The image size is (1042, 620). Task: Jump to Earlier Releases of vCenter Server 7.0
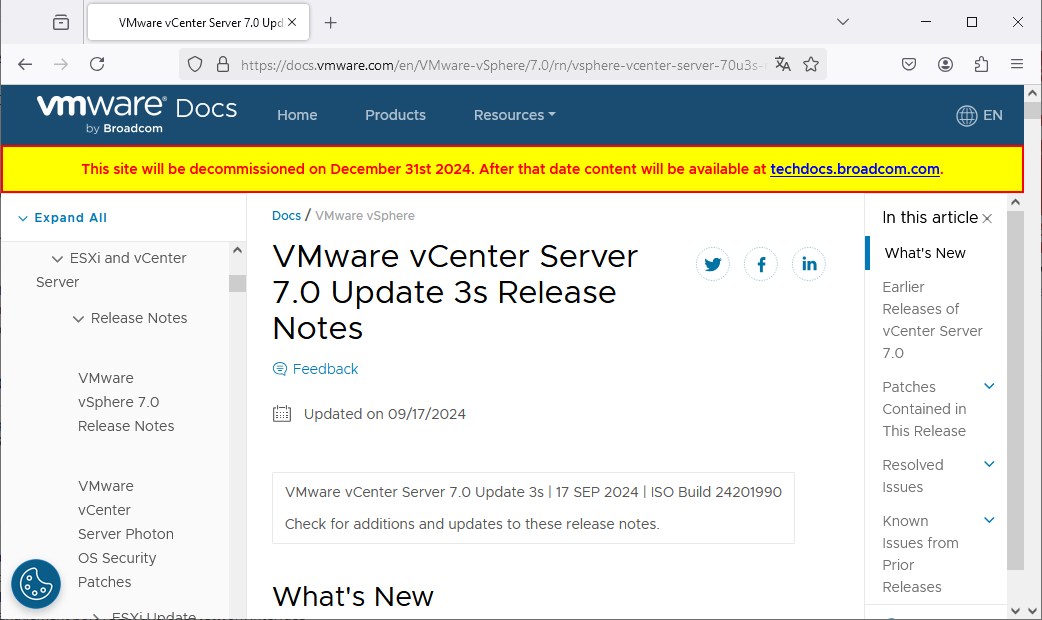[932, 320]
